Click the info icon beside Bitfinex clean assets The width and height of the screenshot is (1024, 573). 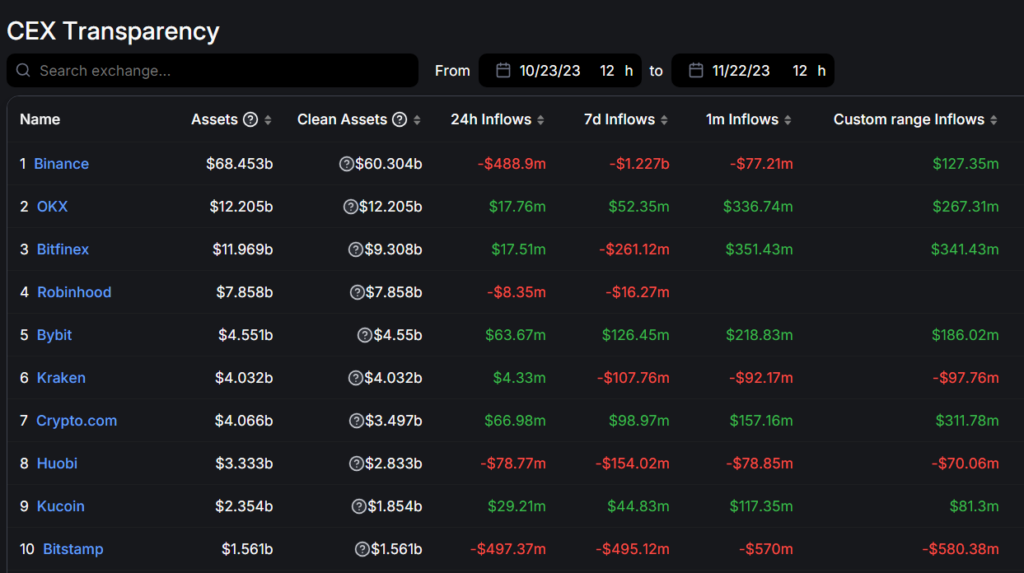coord(355,250)
